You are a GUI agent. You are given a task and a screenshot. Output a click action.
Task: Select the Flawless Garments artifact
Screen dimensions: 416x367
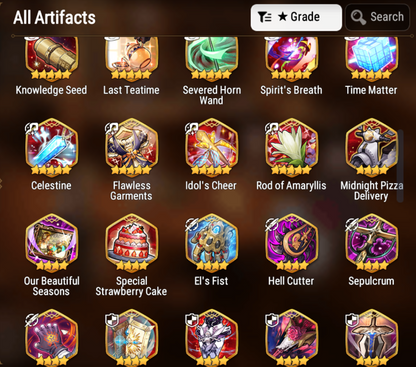131,147
